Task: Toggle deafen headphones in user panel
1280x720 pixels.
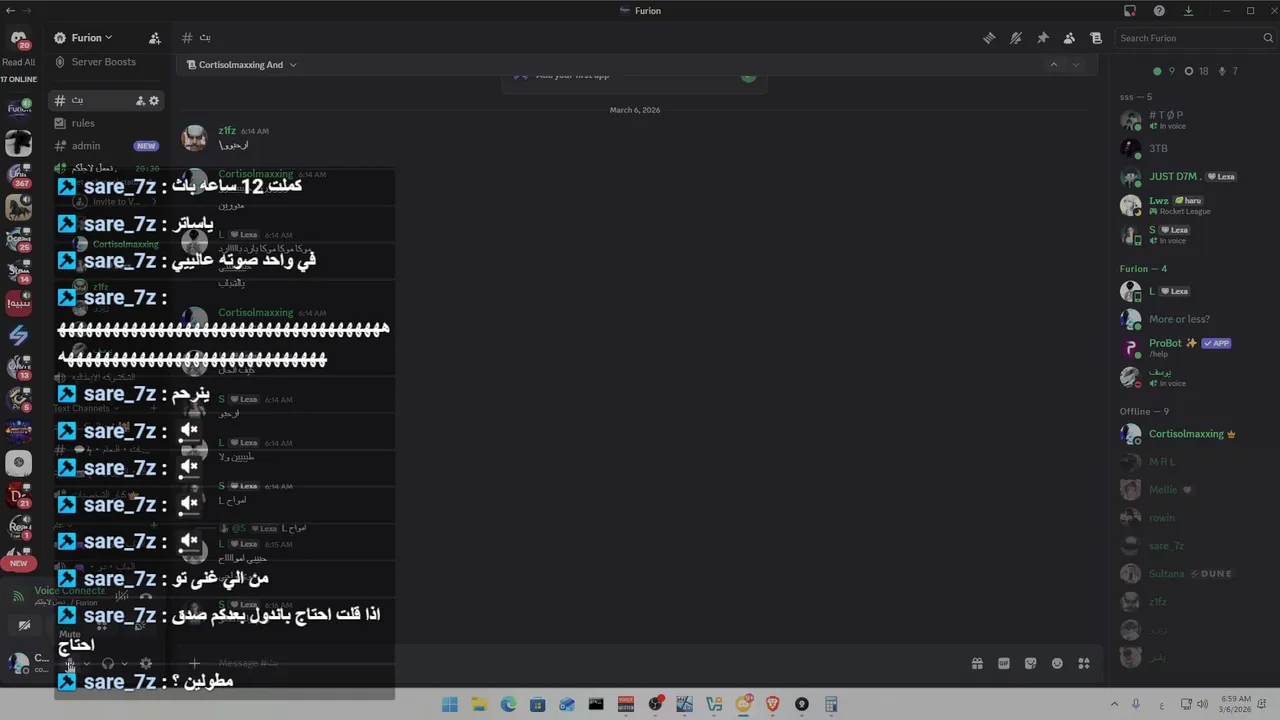Action: [108, 663]
